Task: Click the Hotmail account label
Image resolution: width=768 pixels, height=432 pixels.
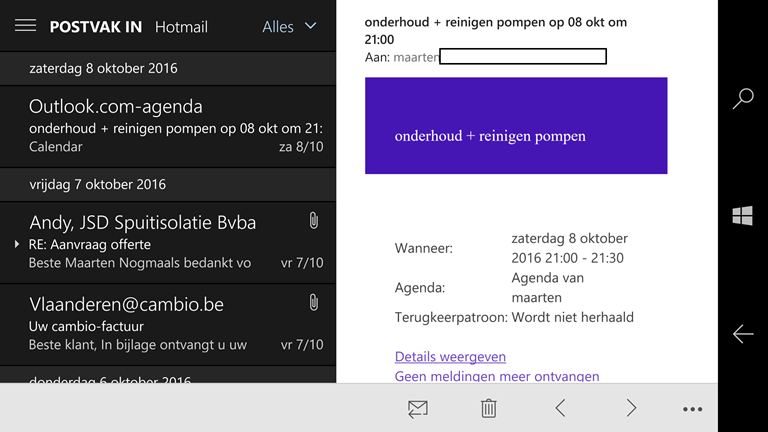Action: [x=181, y=27]
